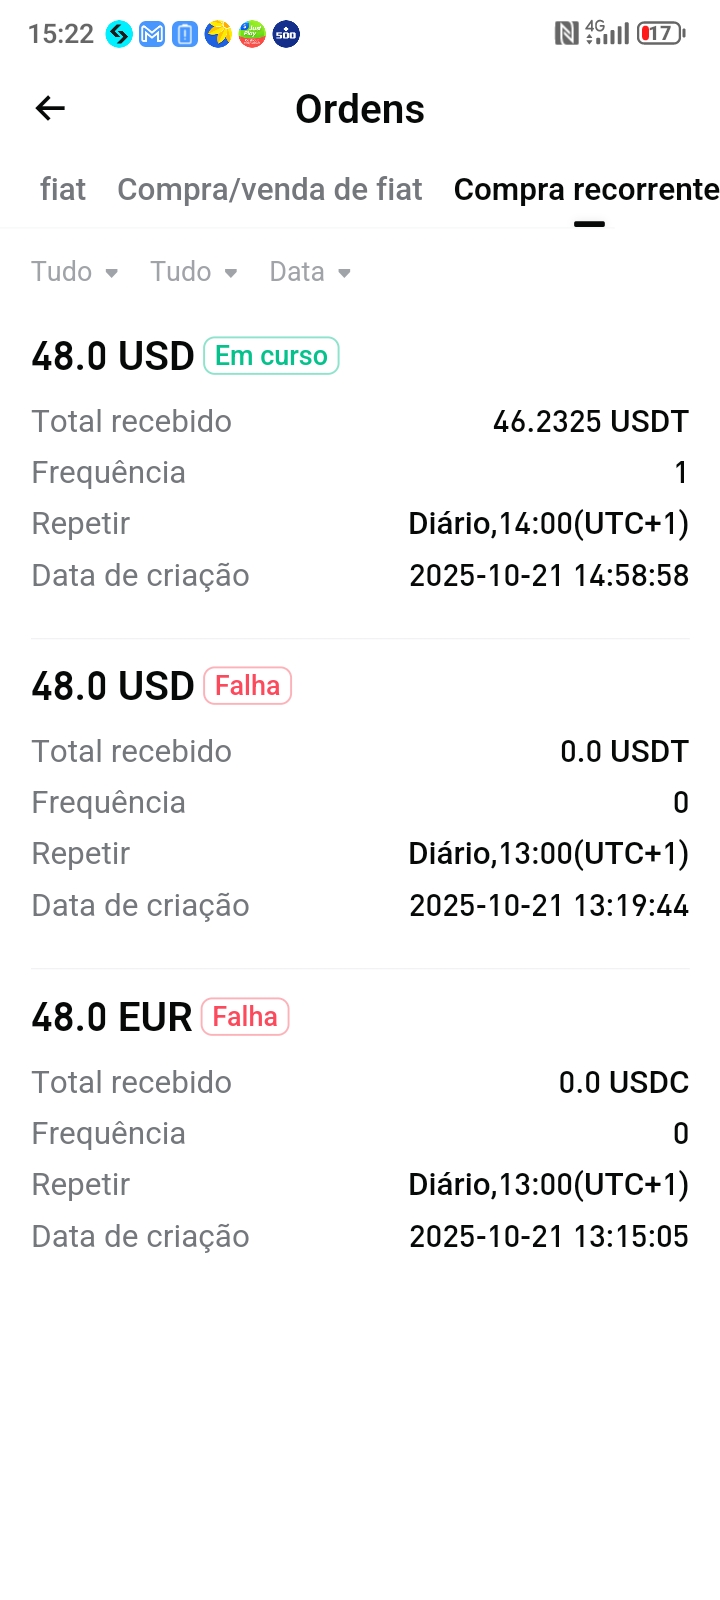Tap the Em curso status badge

271,356
